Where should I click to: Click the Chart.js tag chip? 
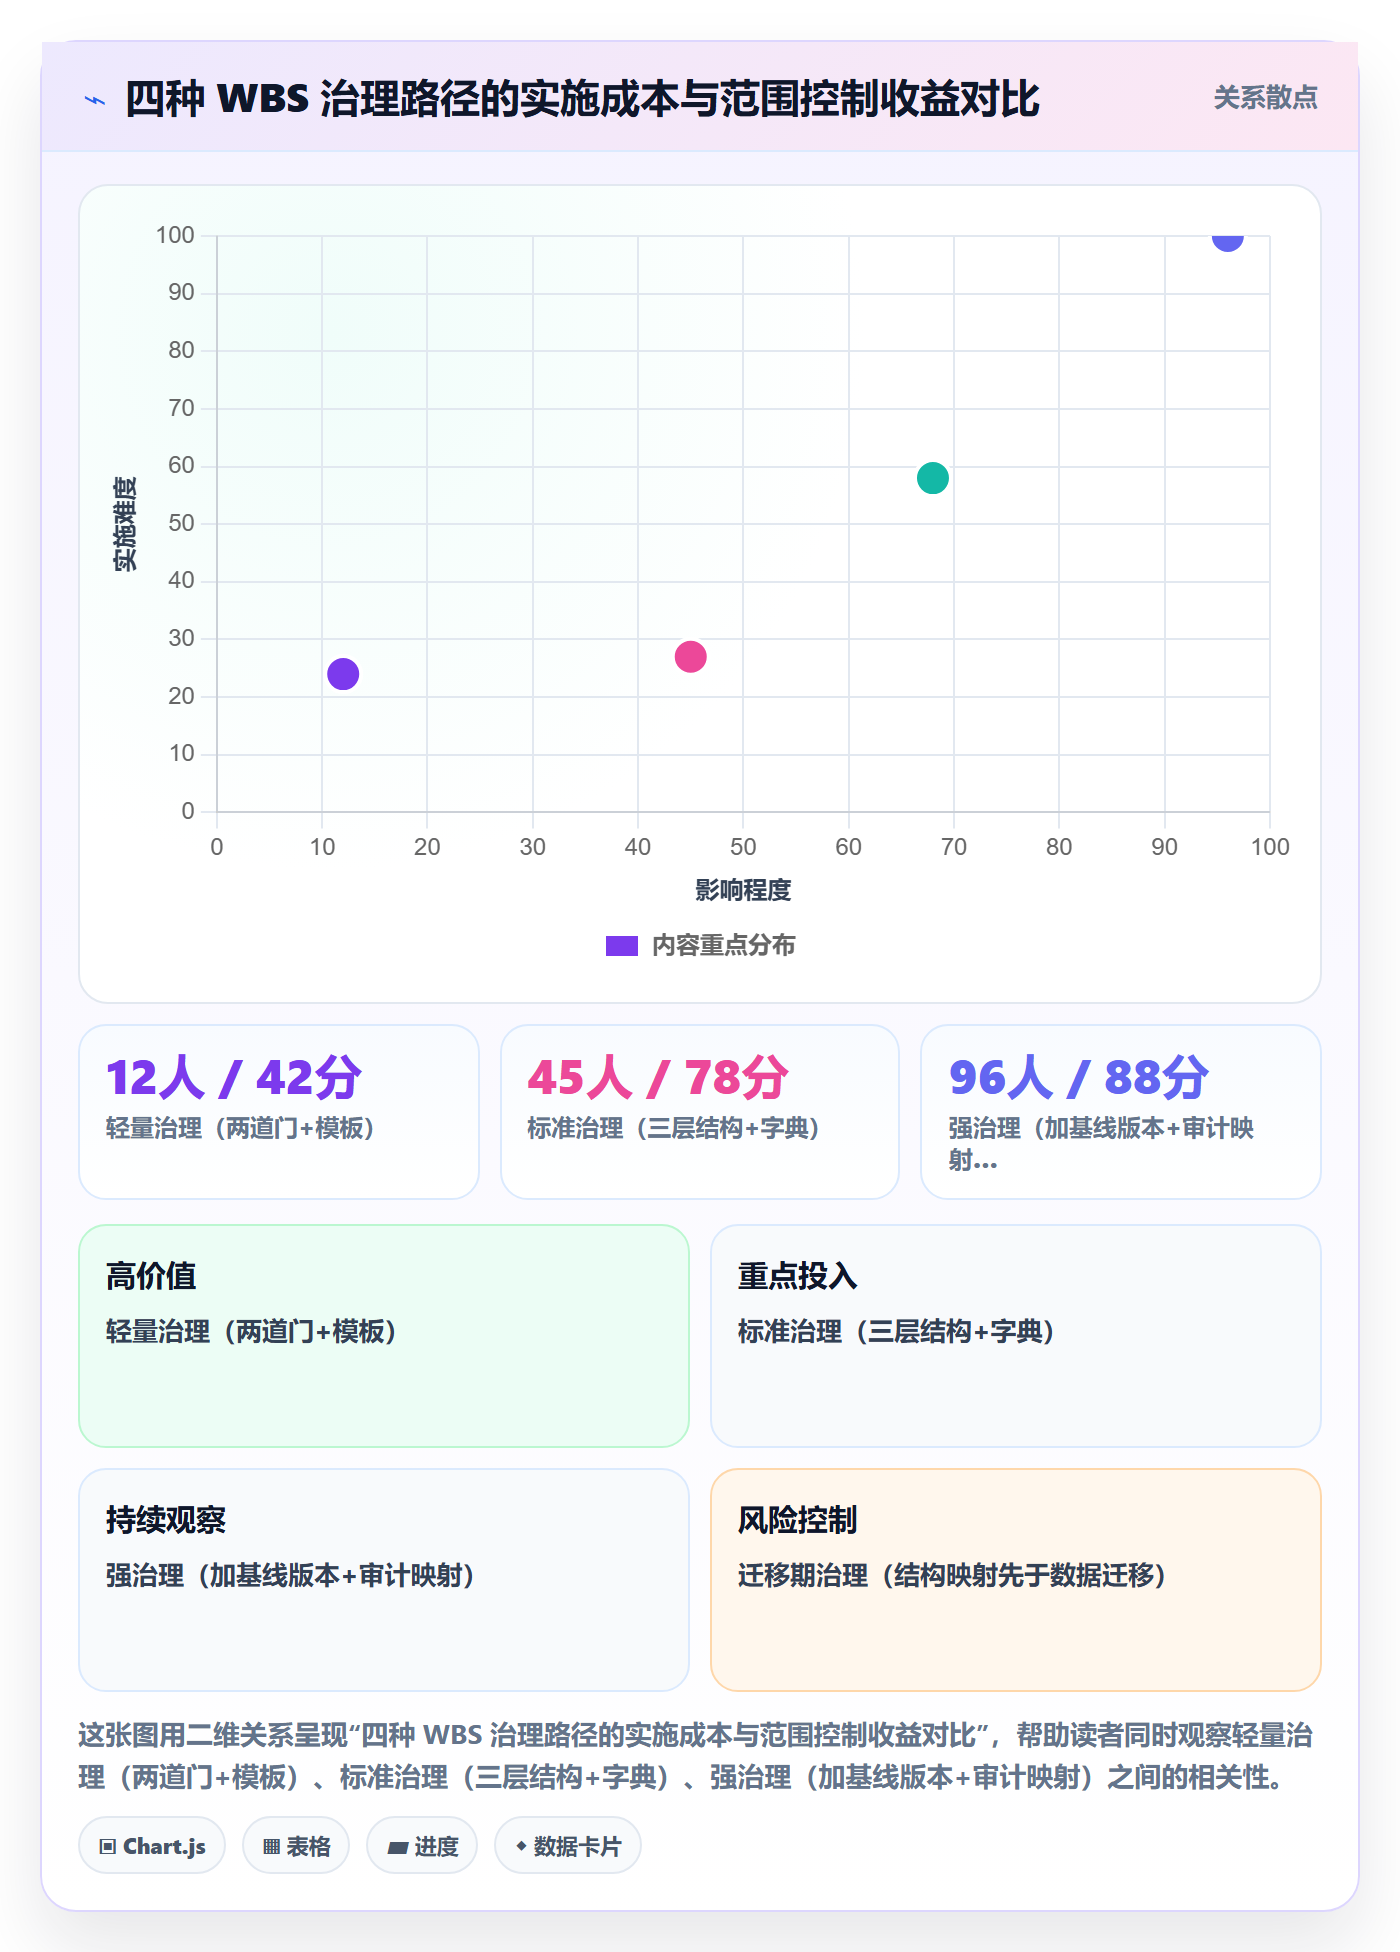point(152,1846)
